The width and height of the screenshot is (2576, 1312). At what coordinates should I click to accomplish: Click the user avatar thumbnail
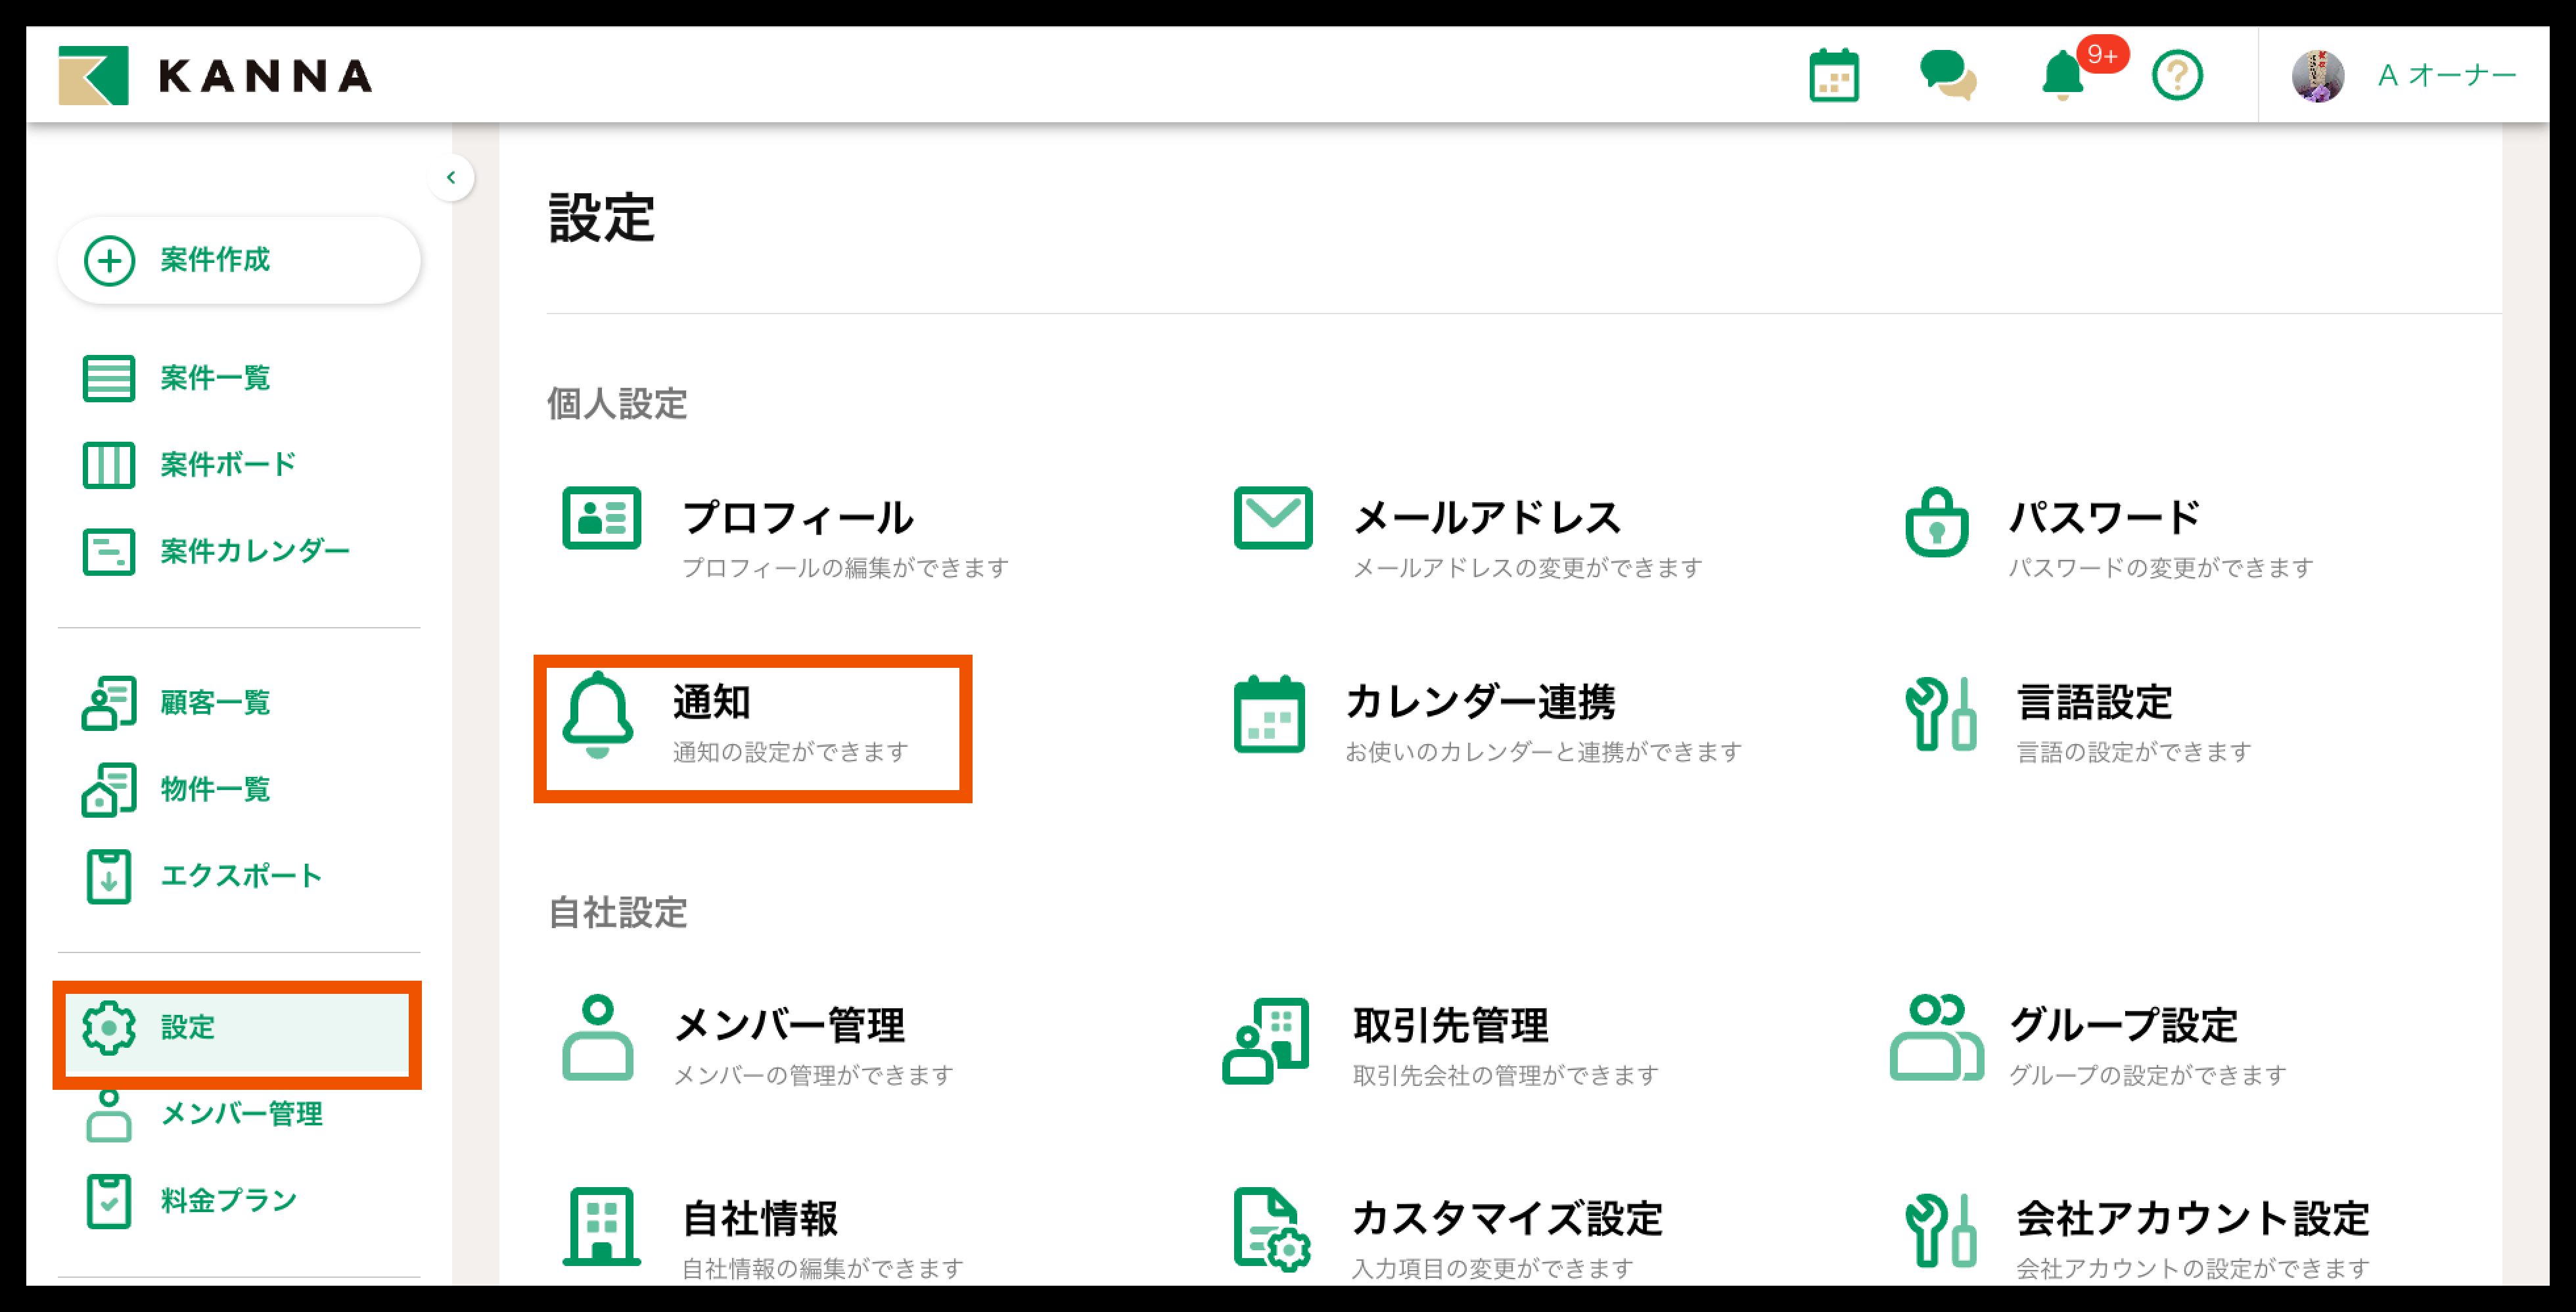2317,76
